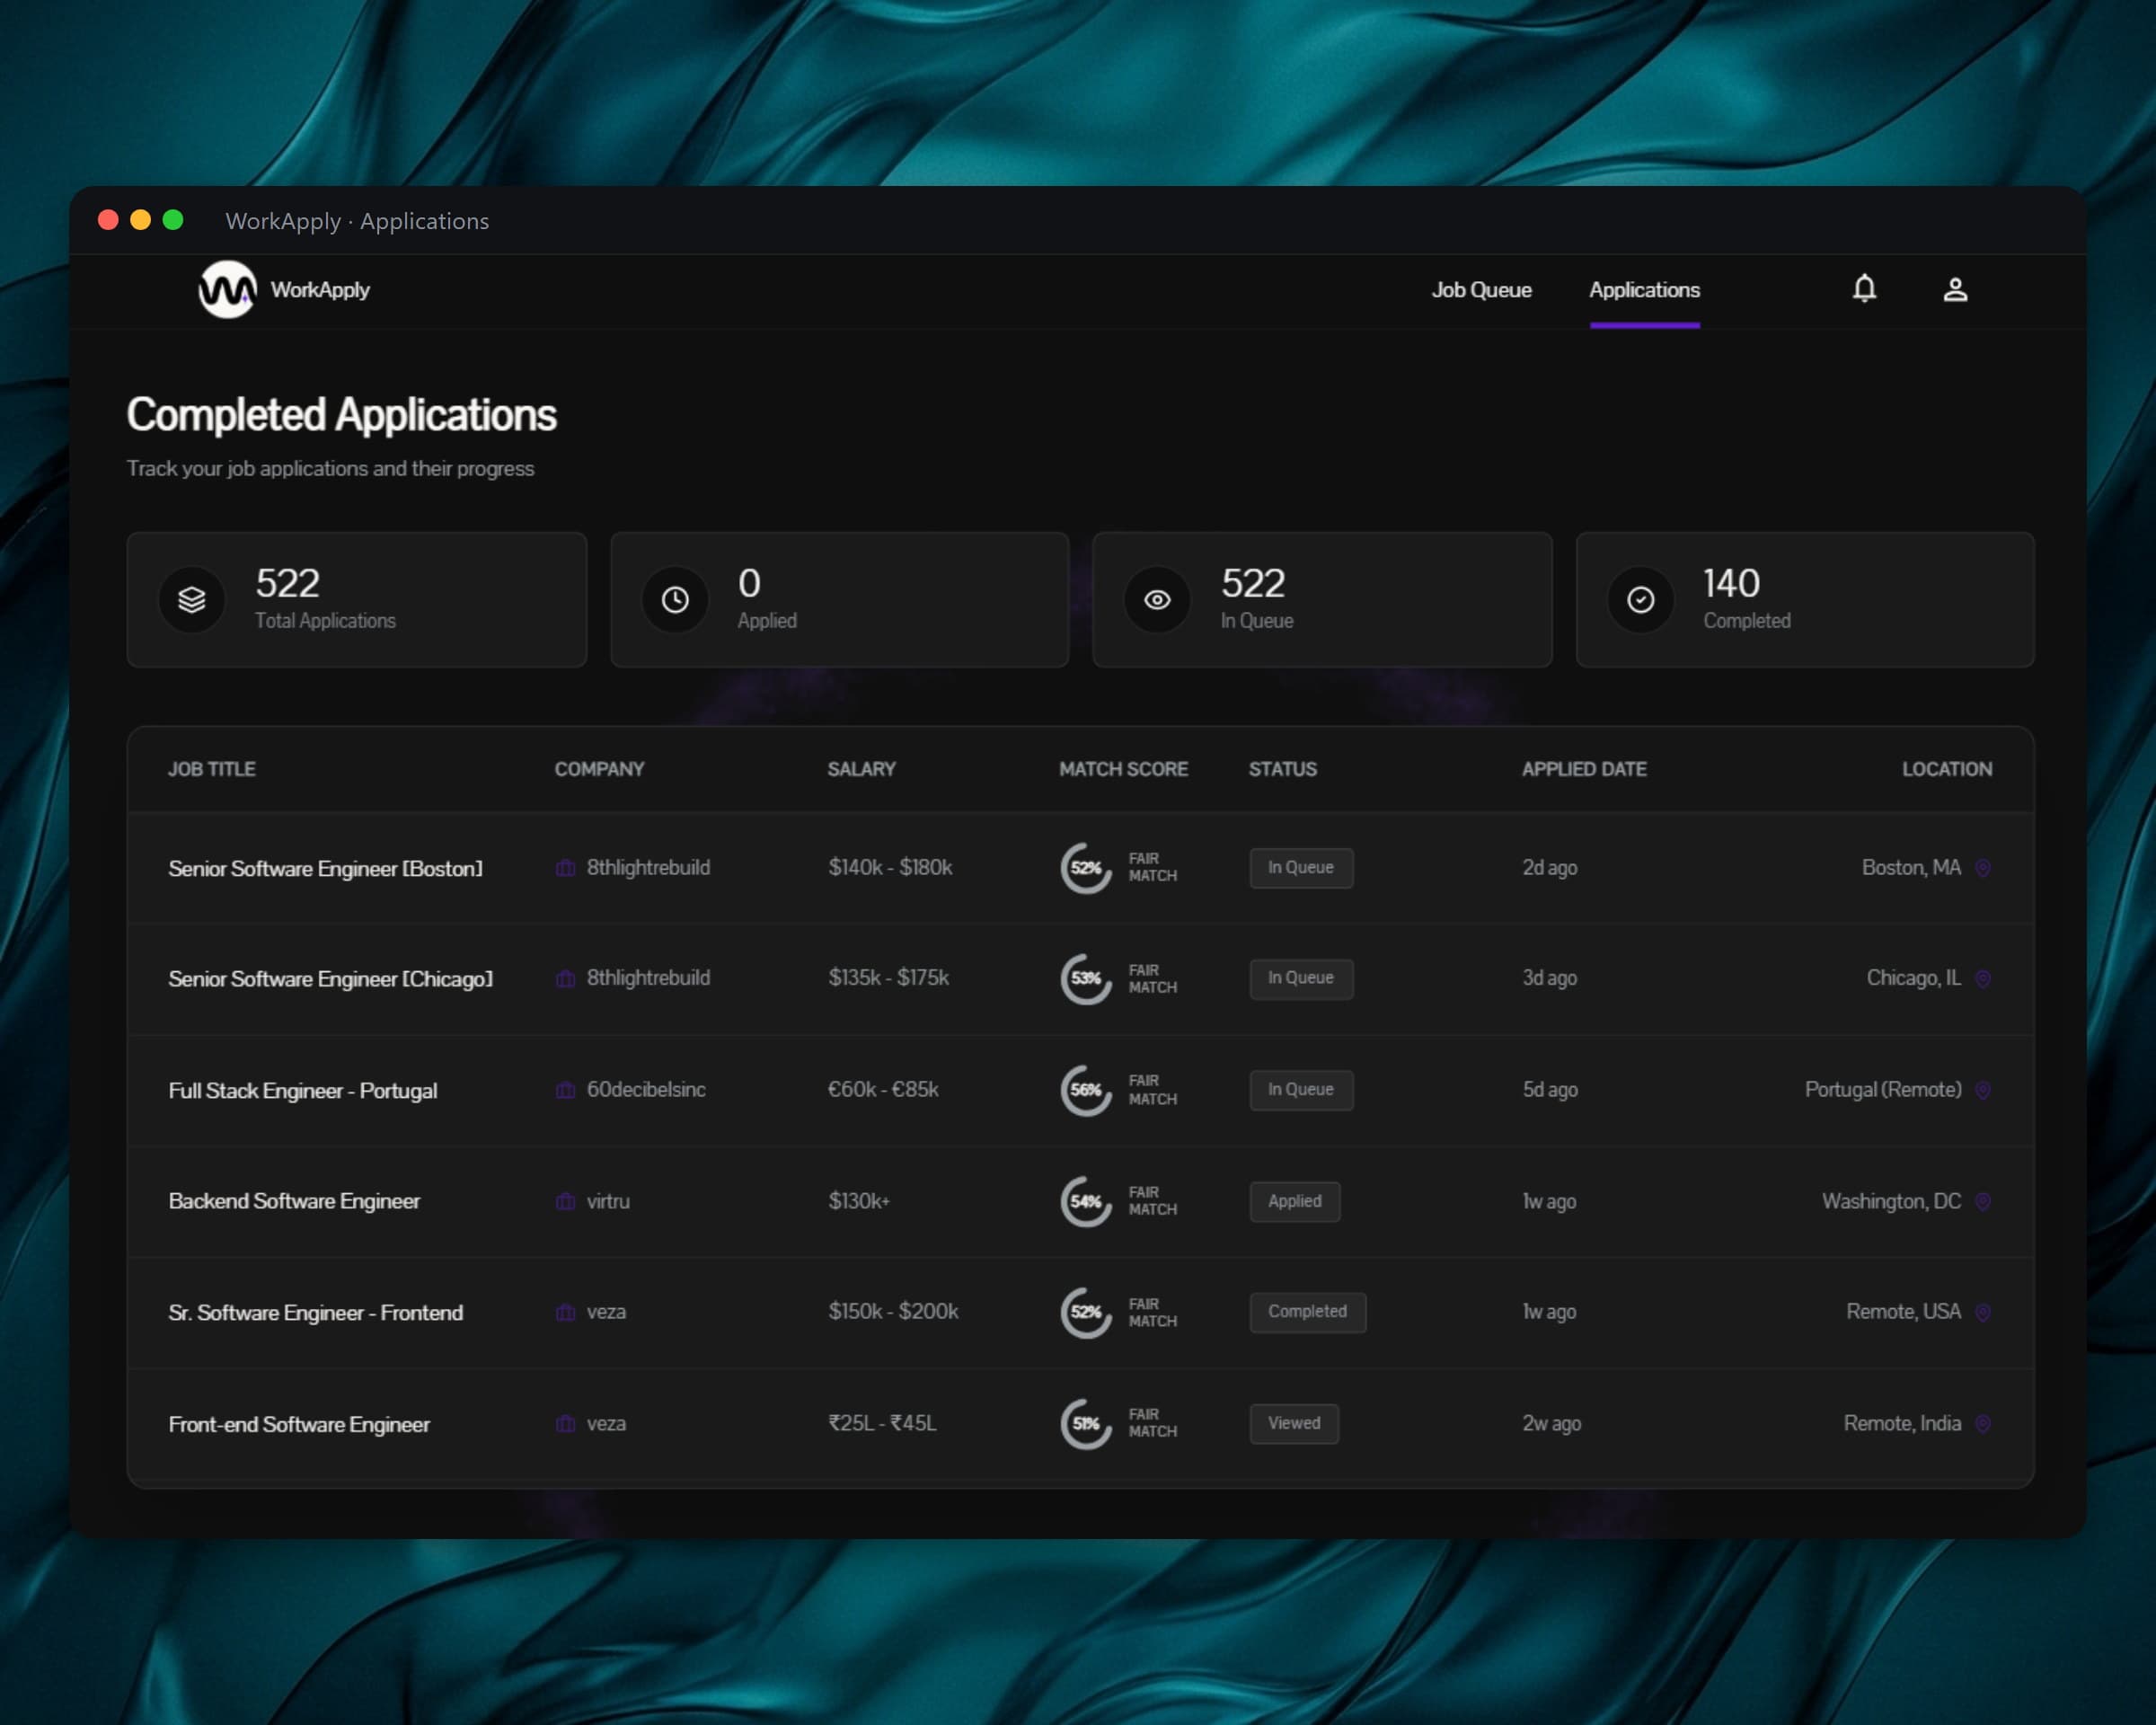Image resolution: width=2156 pixels, height=1725 pixels.
Task: Click In Queue status for Chicago job
Action: click(1301, 978)
